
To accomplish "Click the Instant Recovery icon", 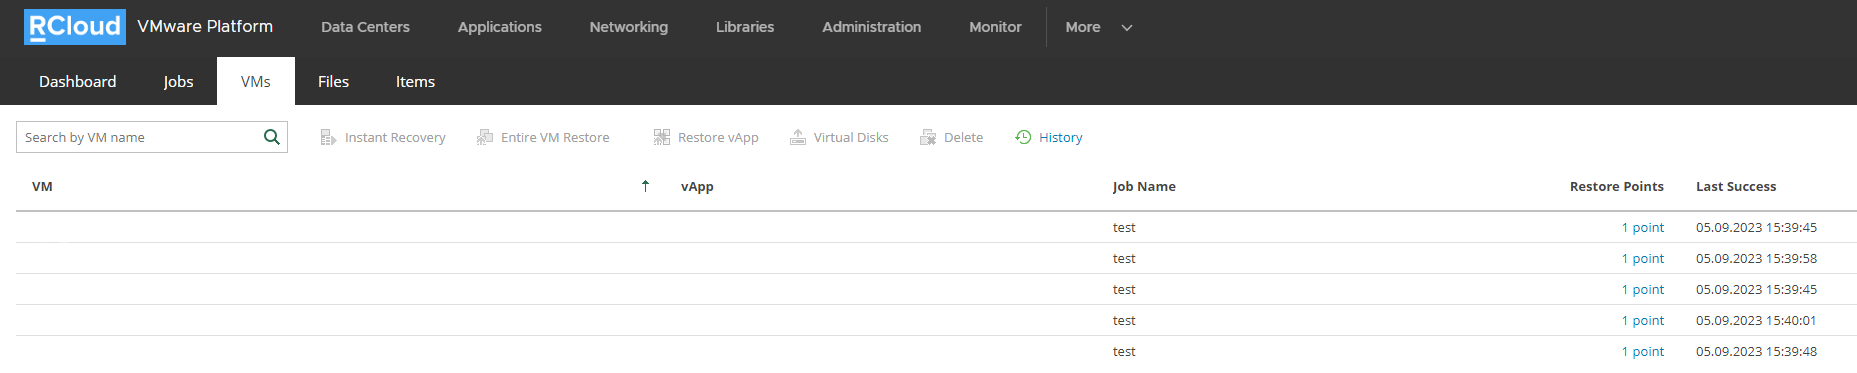I will point(328,137).
